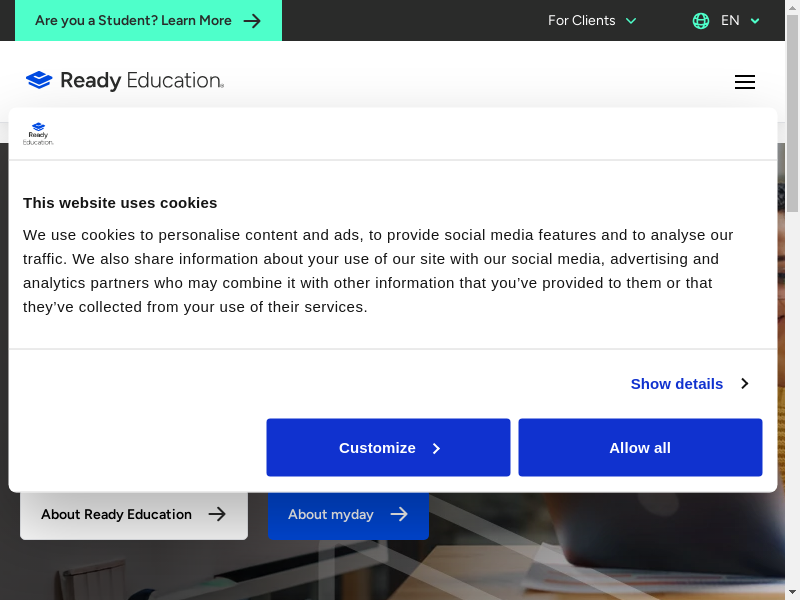
Task: Follow the 'Are you a Student? Learn More' link
Action: point(133,20)
